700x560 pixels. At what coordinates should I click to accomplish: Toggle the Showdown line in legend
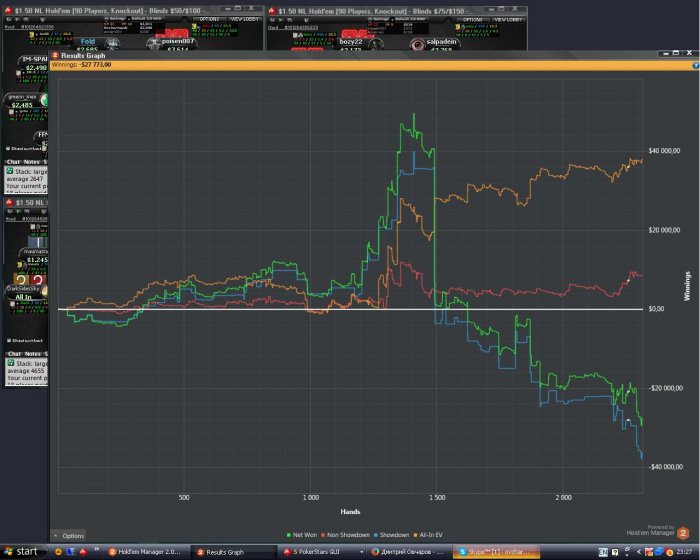tap(392, 535)
